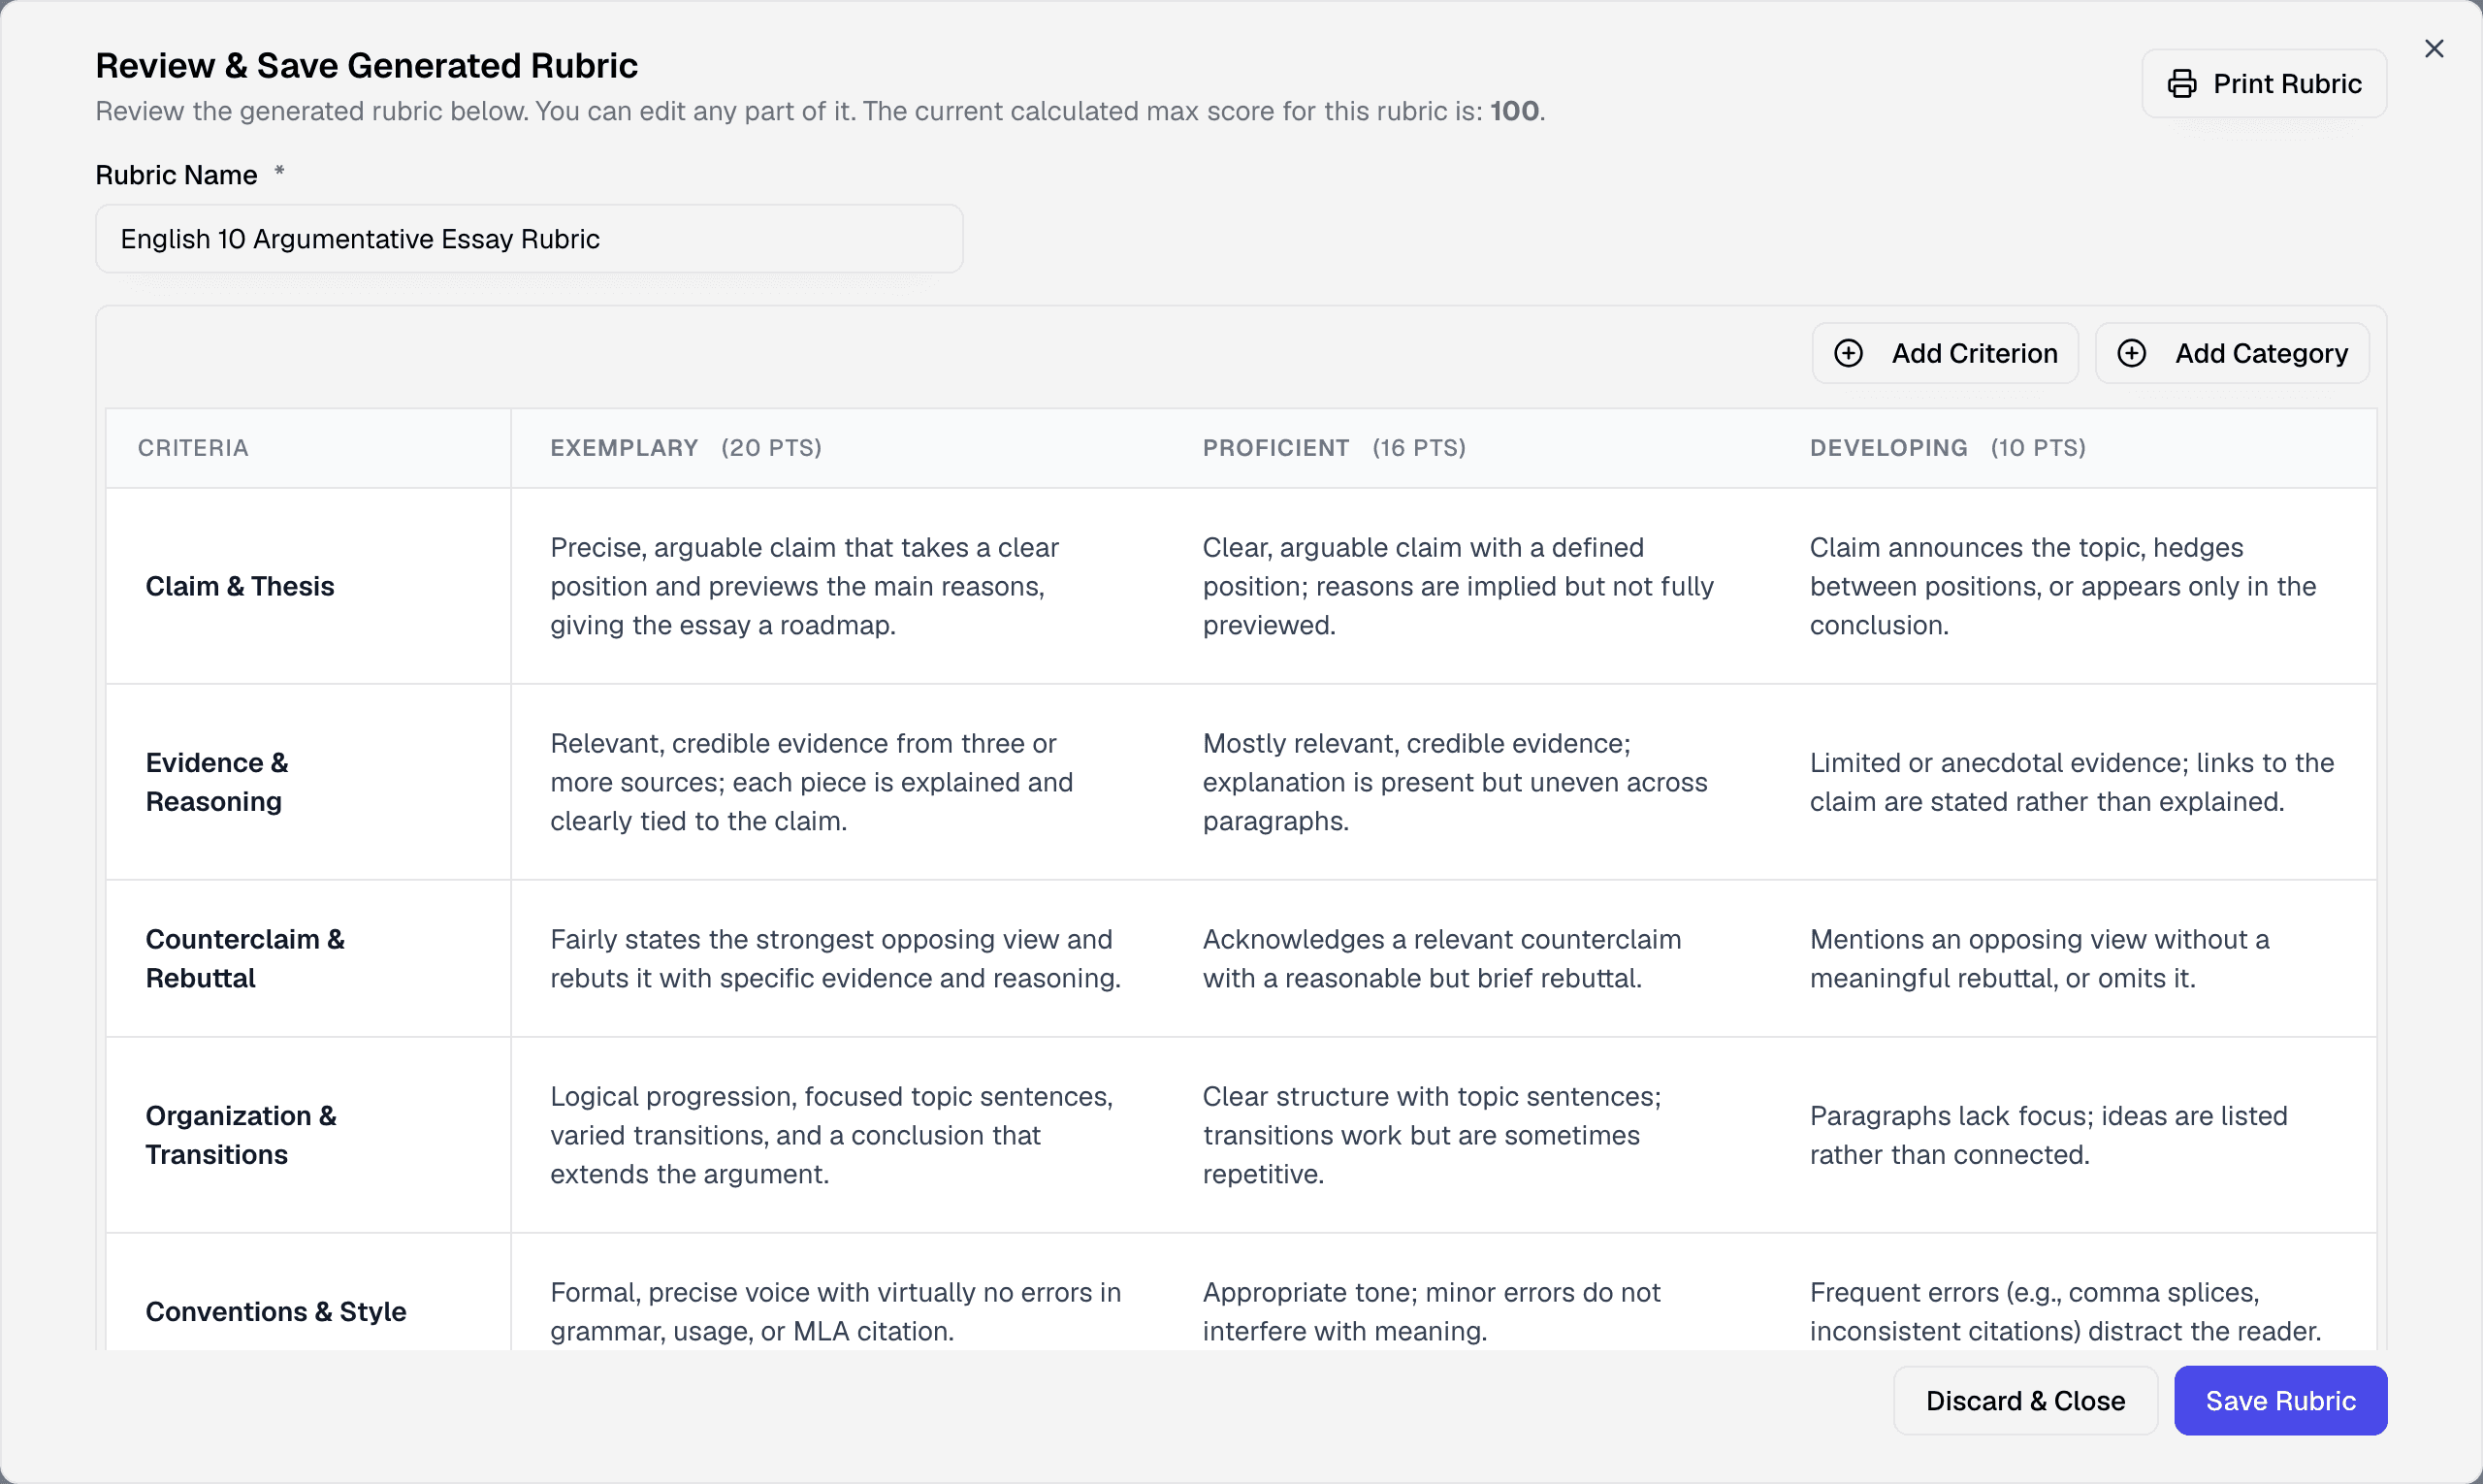
Task: Edit cell 'Clear structure with topic sentences'
Action: (x=1432, y=1135)
